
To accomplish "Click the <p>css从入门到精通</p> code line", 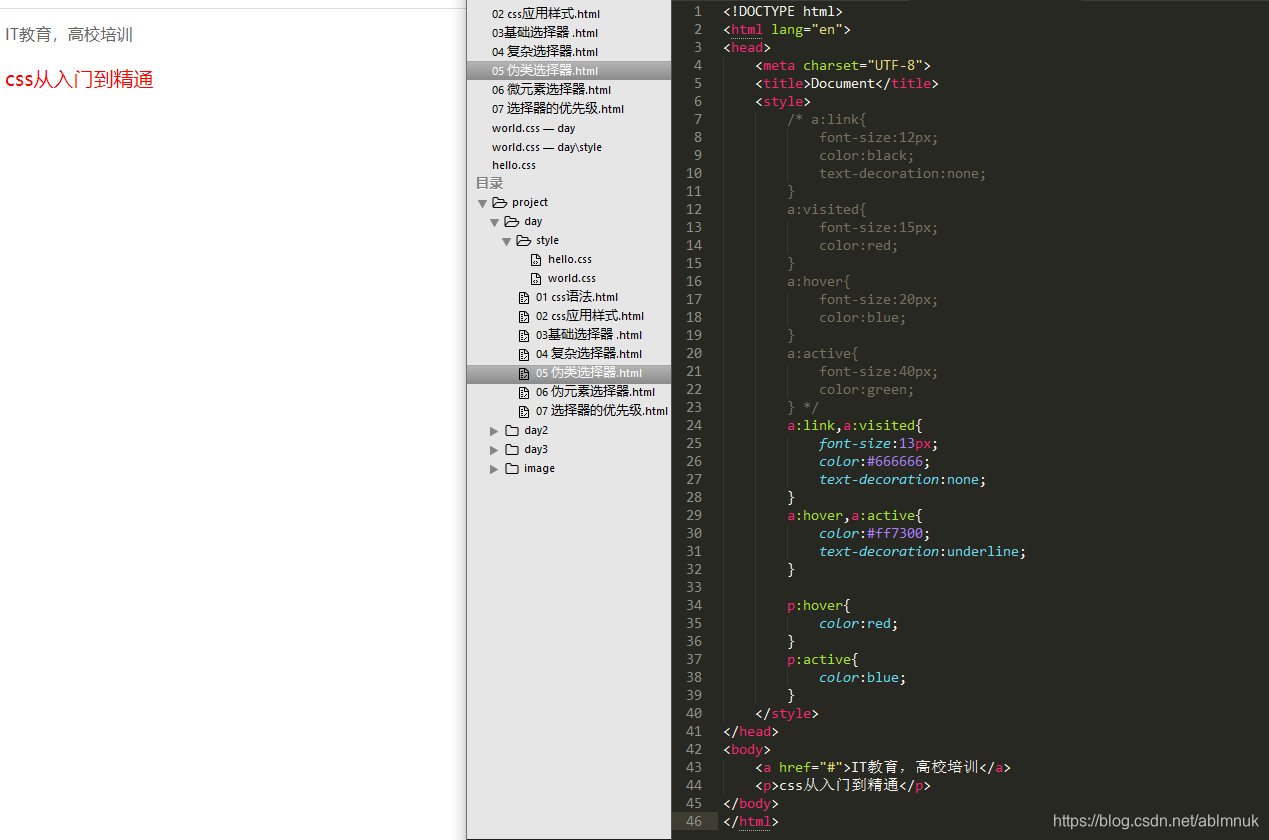I will click(x=843, y=785).
